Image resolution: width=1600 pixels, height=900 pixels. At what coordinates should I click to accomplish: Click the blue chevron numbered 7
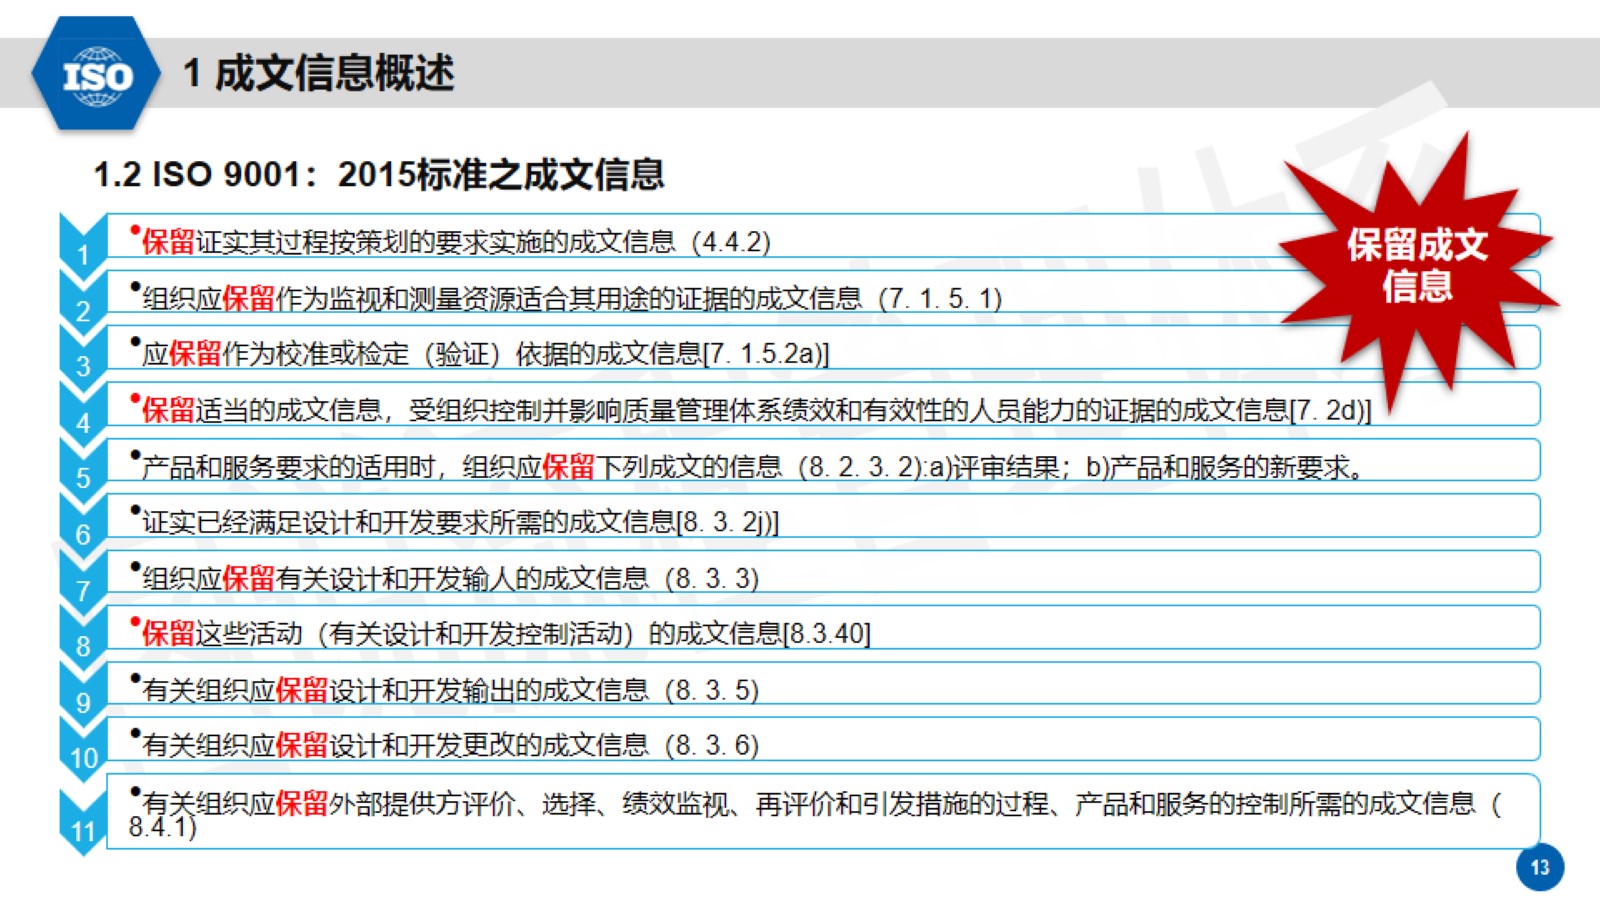coord(83,579)
